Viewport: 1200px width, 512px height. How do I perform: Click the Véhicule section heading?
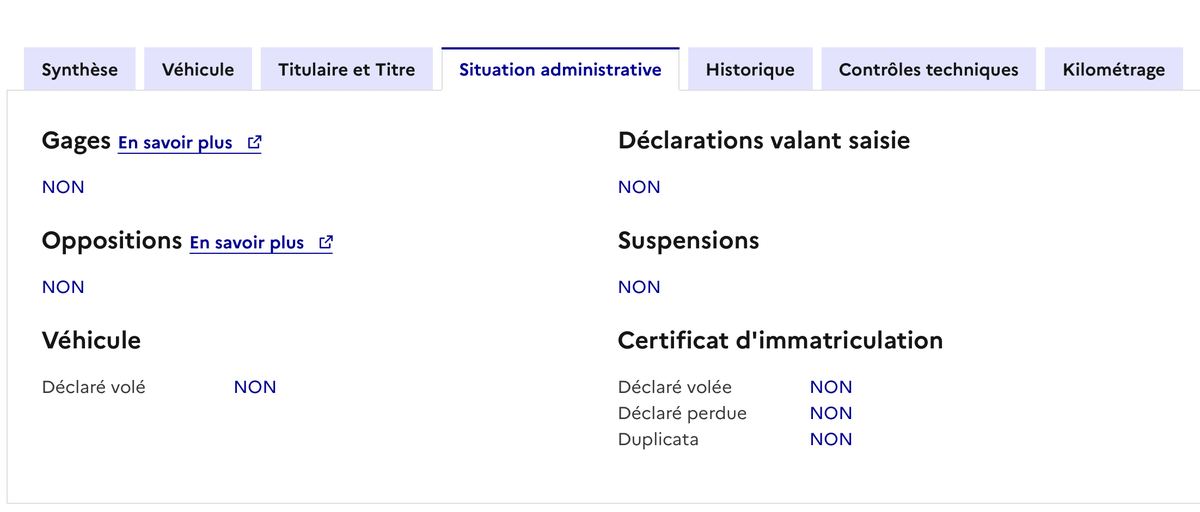click(91, 341)
